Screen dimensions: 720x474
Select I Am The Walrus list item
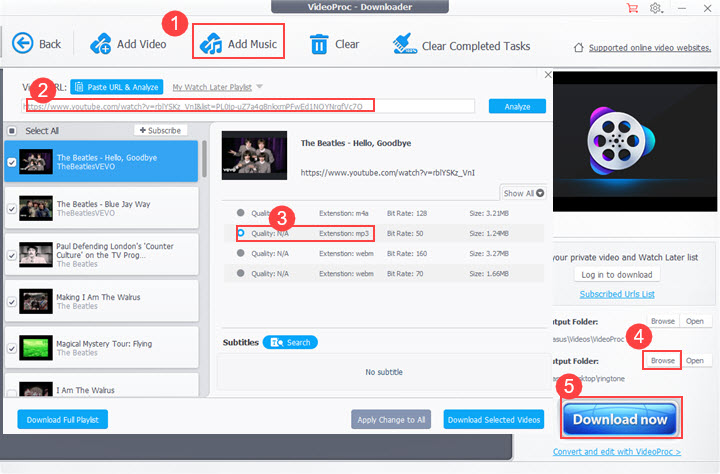coord(101,385)
